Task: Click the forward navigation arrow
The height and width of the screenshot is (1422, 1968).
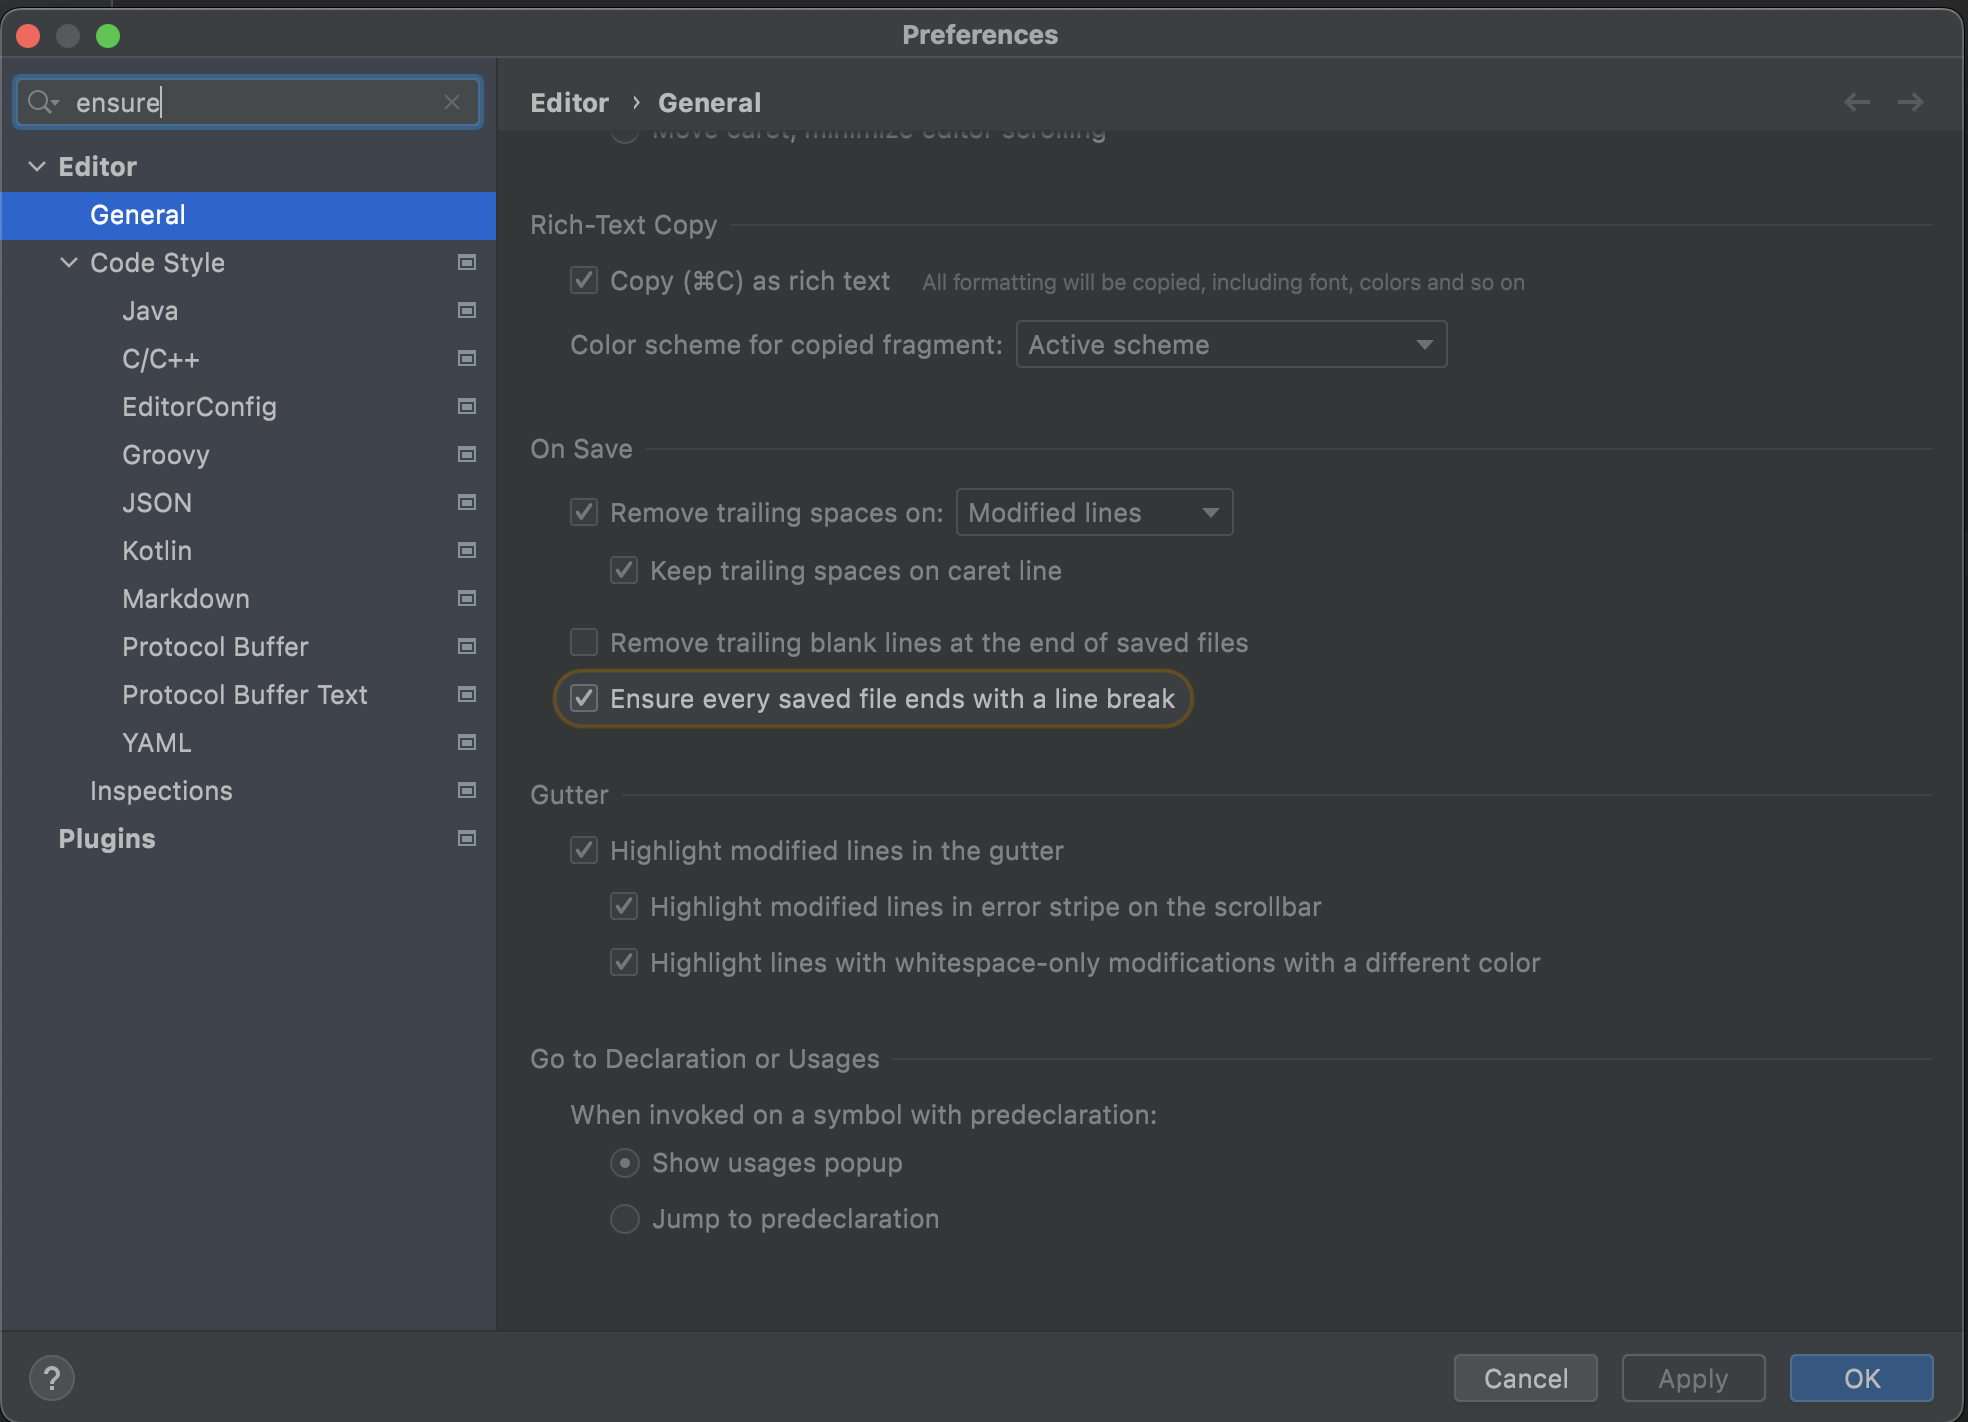Action: tap(1910, 102)
